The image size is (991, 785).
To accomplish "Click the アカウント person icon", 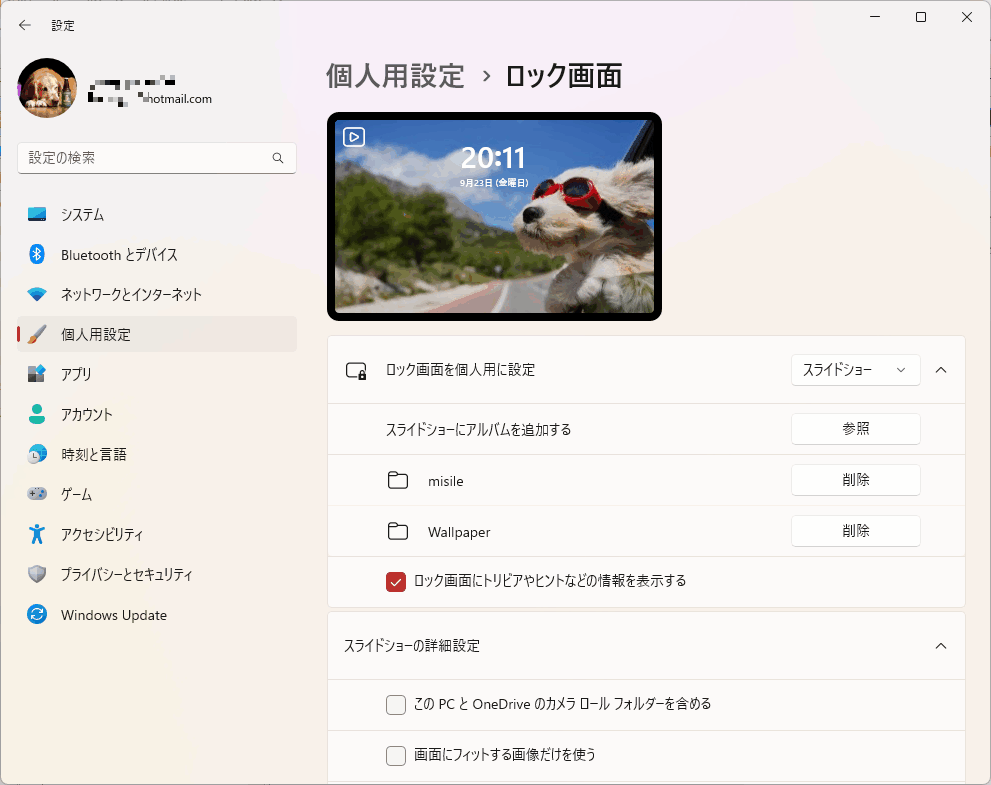I will click(x=37, y=414).
